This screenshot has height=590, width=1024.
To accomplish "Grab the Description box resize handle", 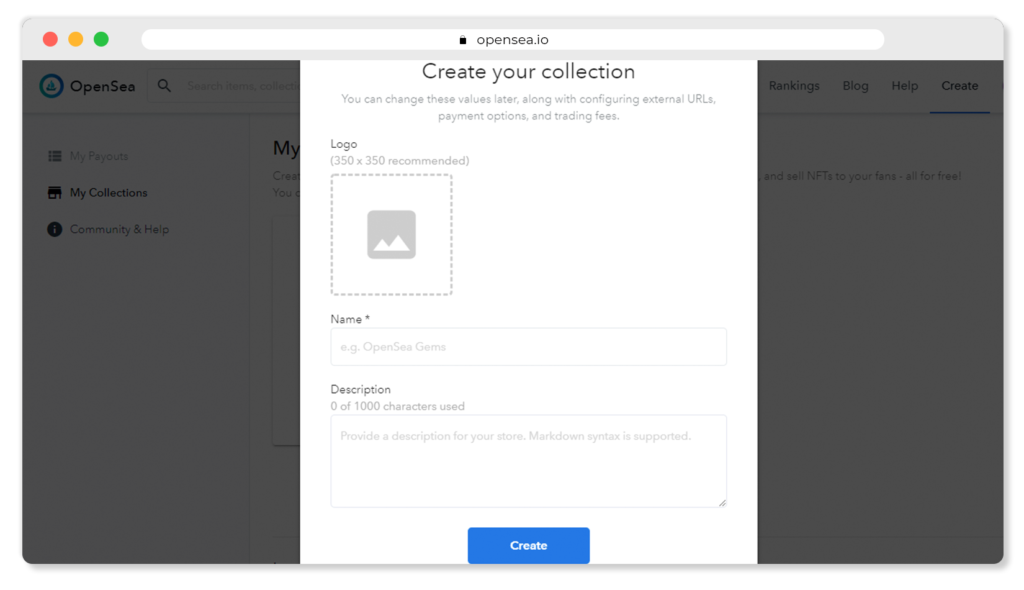I will tap(721, 501).
